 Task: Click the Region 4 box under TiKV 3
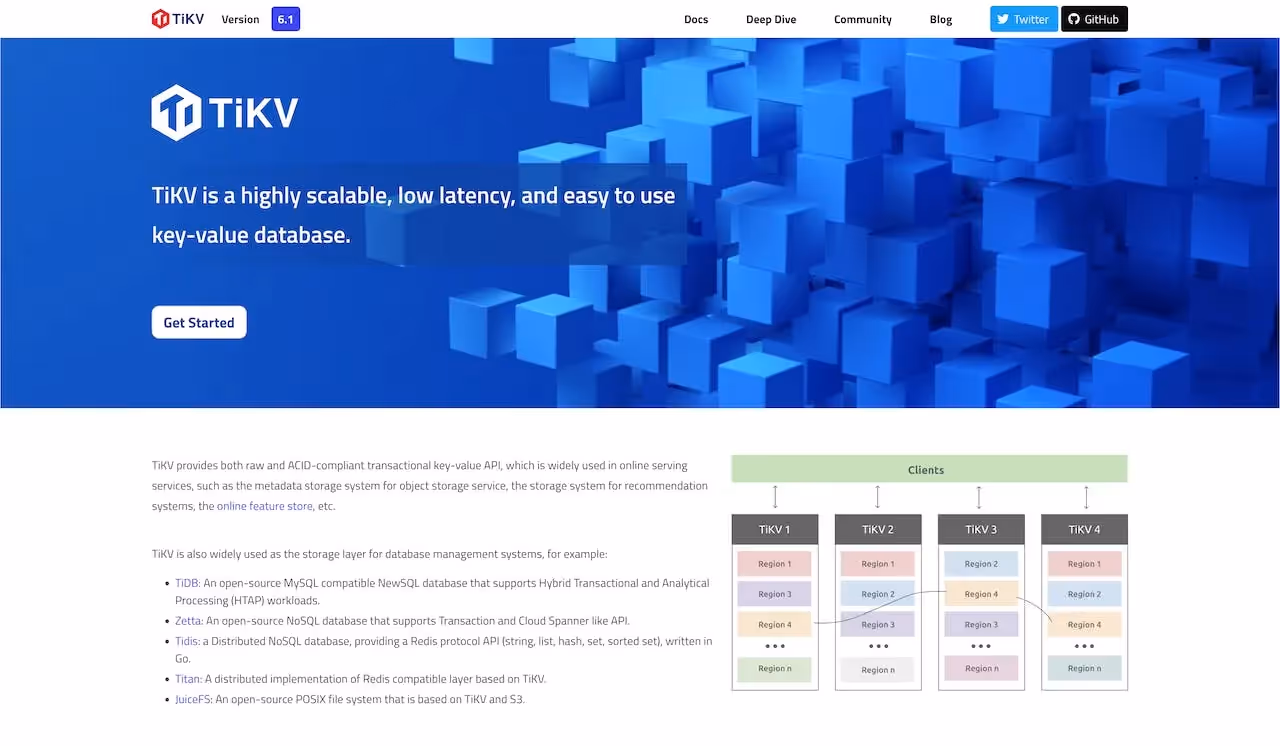coord(981,593)
